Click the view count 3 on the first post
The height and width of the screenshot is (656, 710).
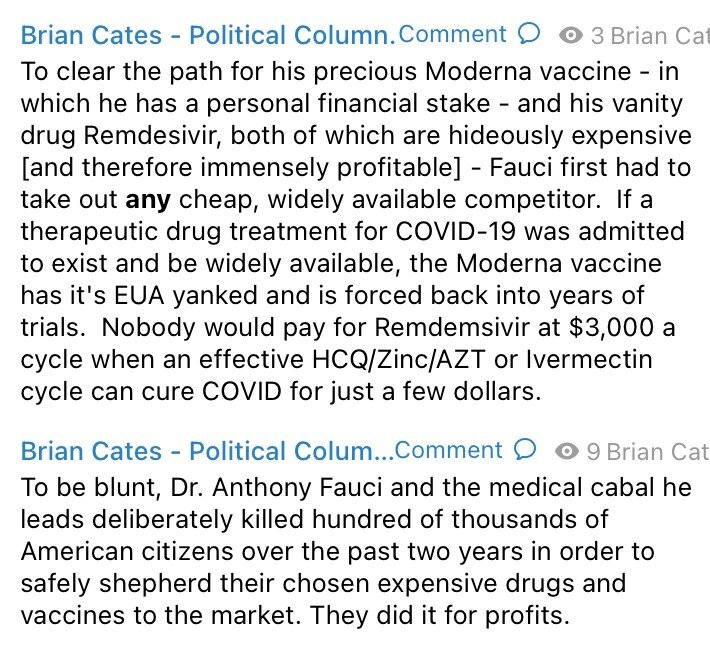click(x=597, y=36)
